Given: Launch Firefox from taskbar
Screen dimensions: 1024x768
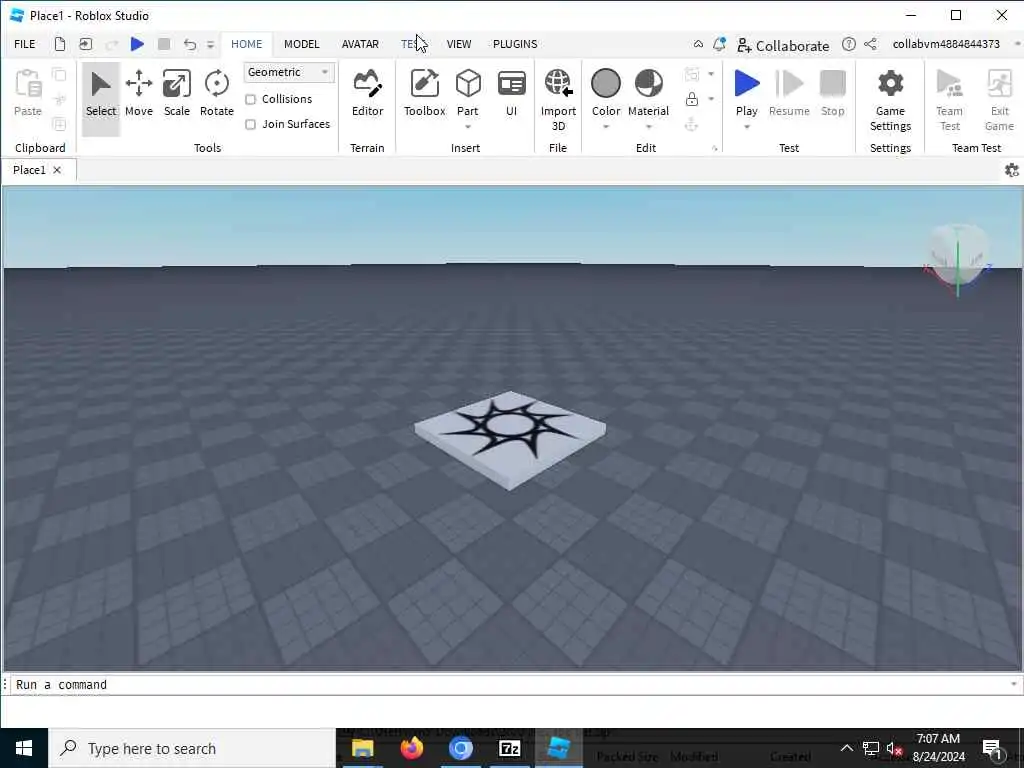Looking at the screenshot, I should point(411,748).
